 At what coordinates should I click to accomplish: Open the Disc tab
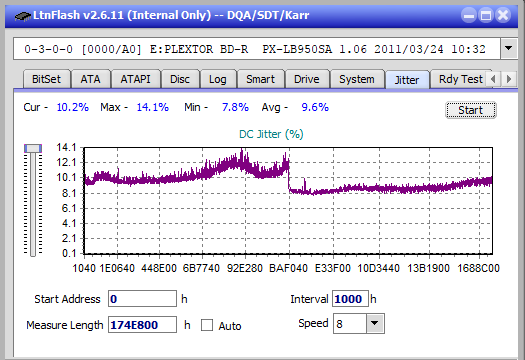(180, 79)
